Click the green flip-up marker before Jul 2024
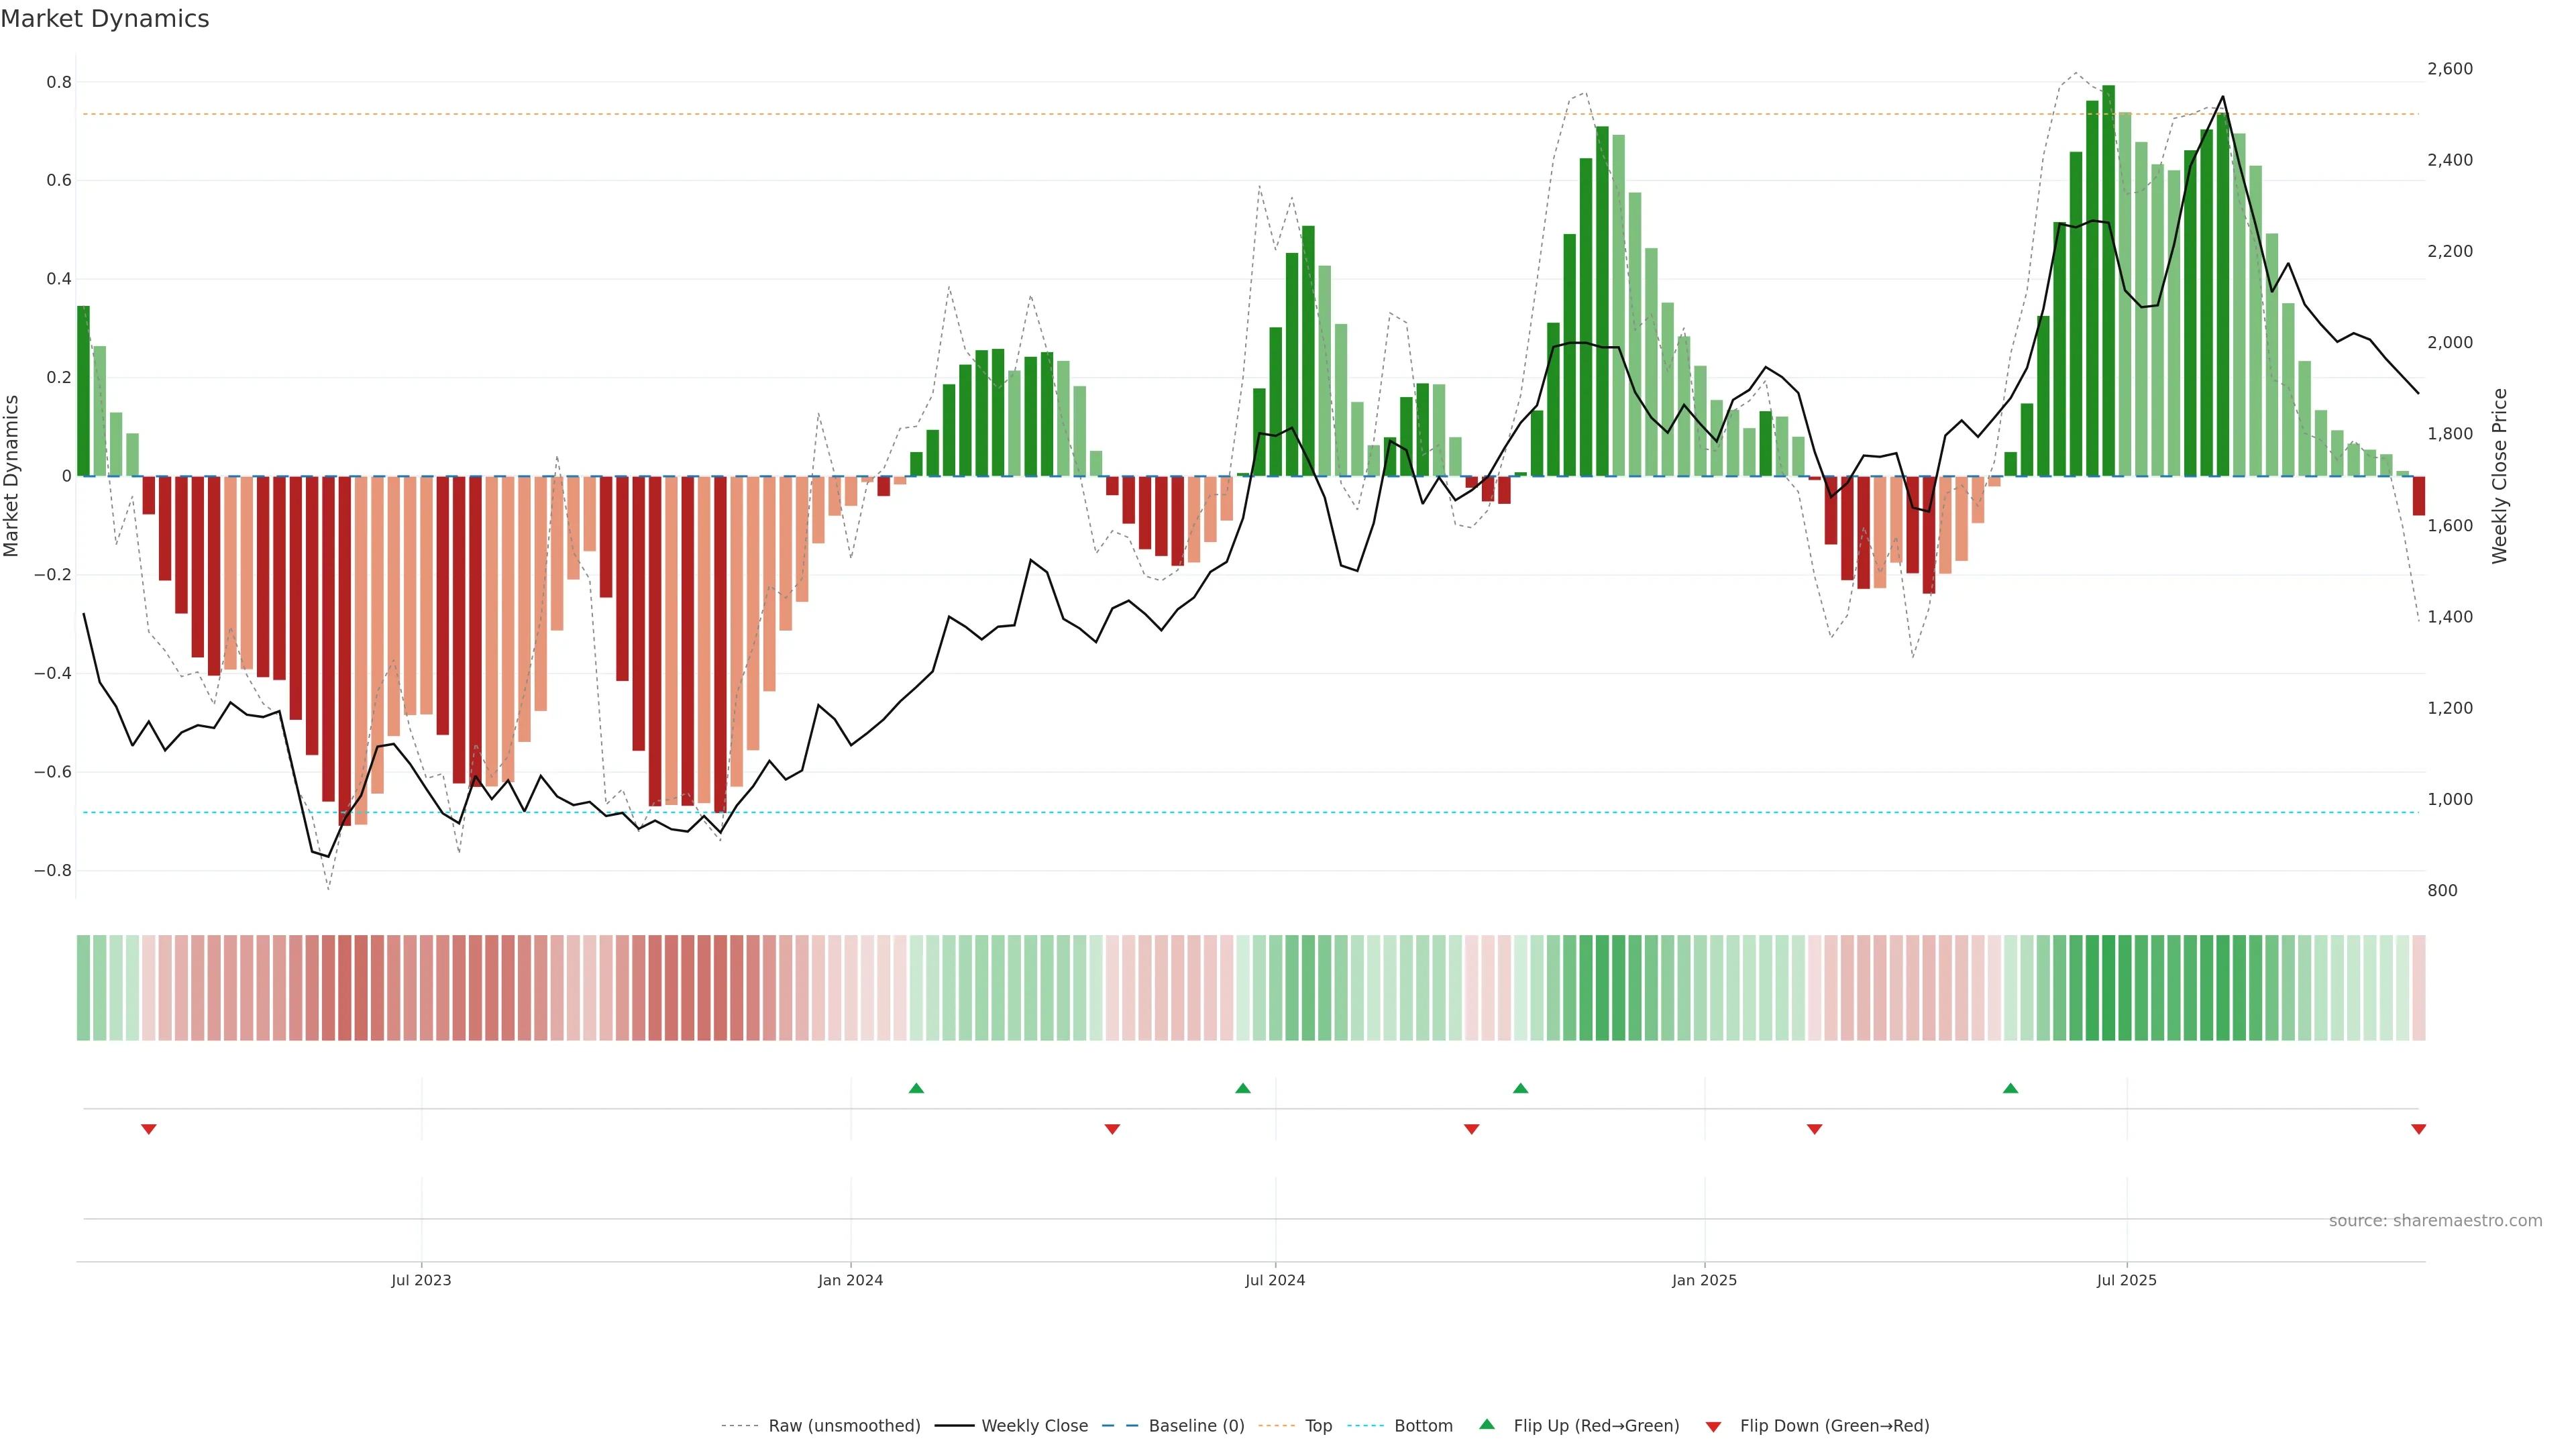The image size is (2576, 1449). pyautogui.click(x=1243, y=1088)
